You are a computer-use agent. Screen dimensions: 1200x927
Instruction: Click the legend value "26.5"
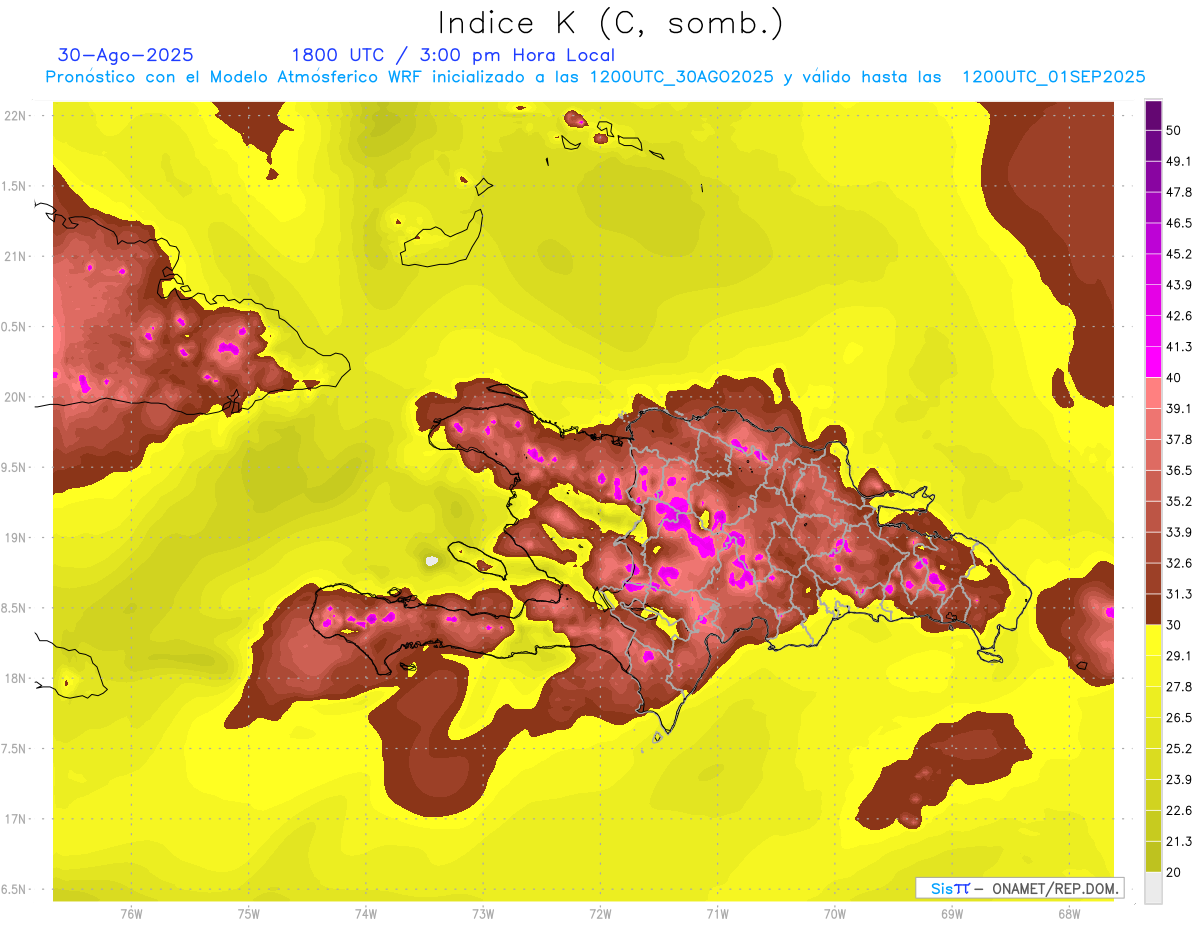1179,718
